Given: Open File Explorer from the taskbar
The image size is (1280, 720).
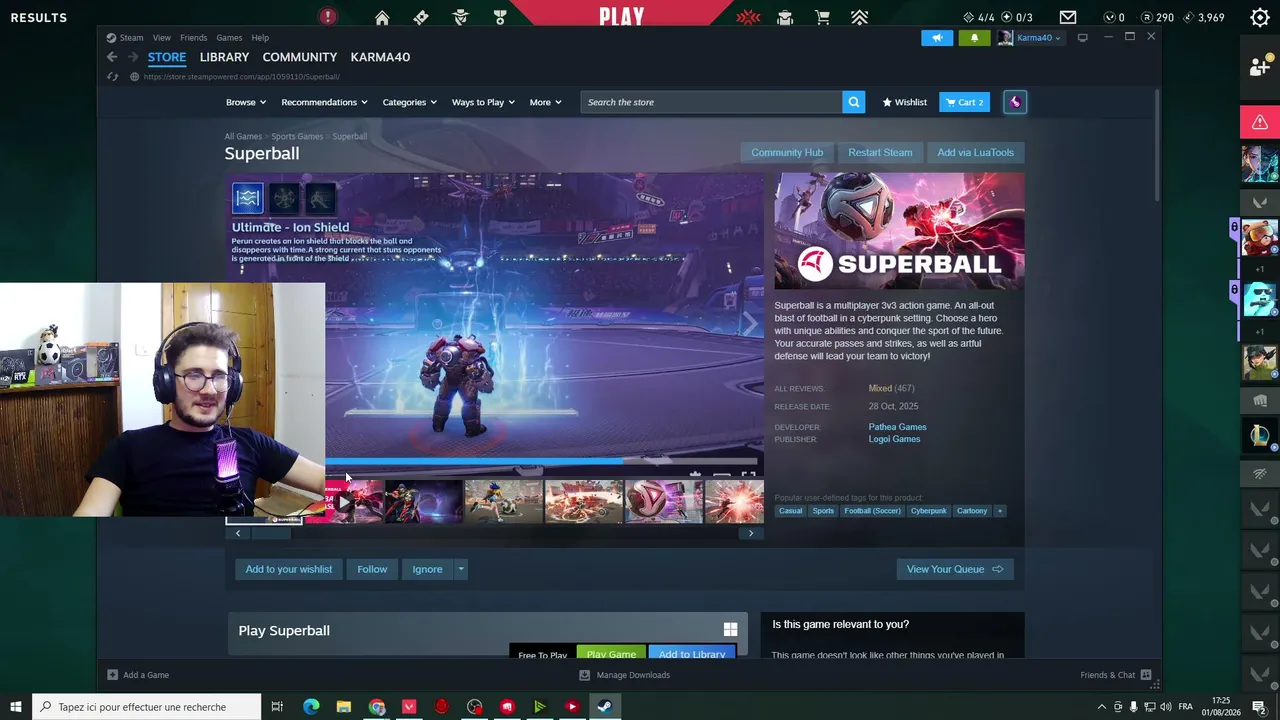Looking at the screenshot, I should [x=344, y=707].
